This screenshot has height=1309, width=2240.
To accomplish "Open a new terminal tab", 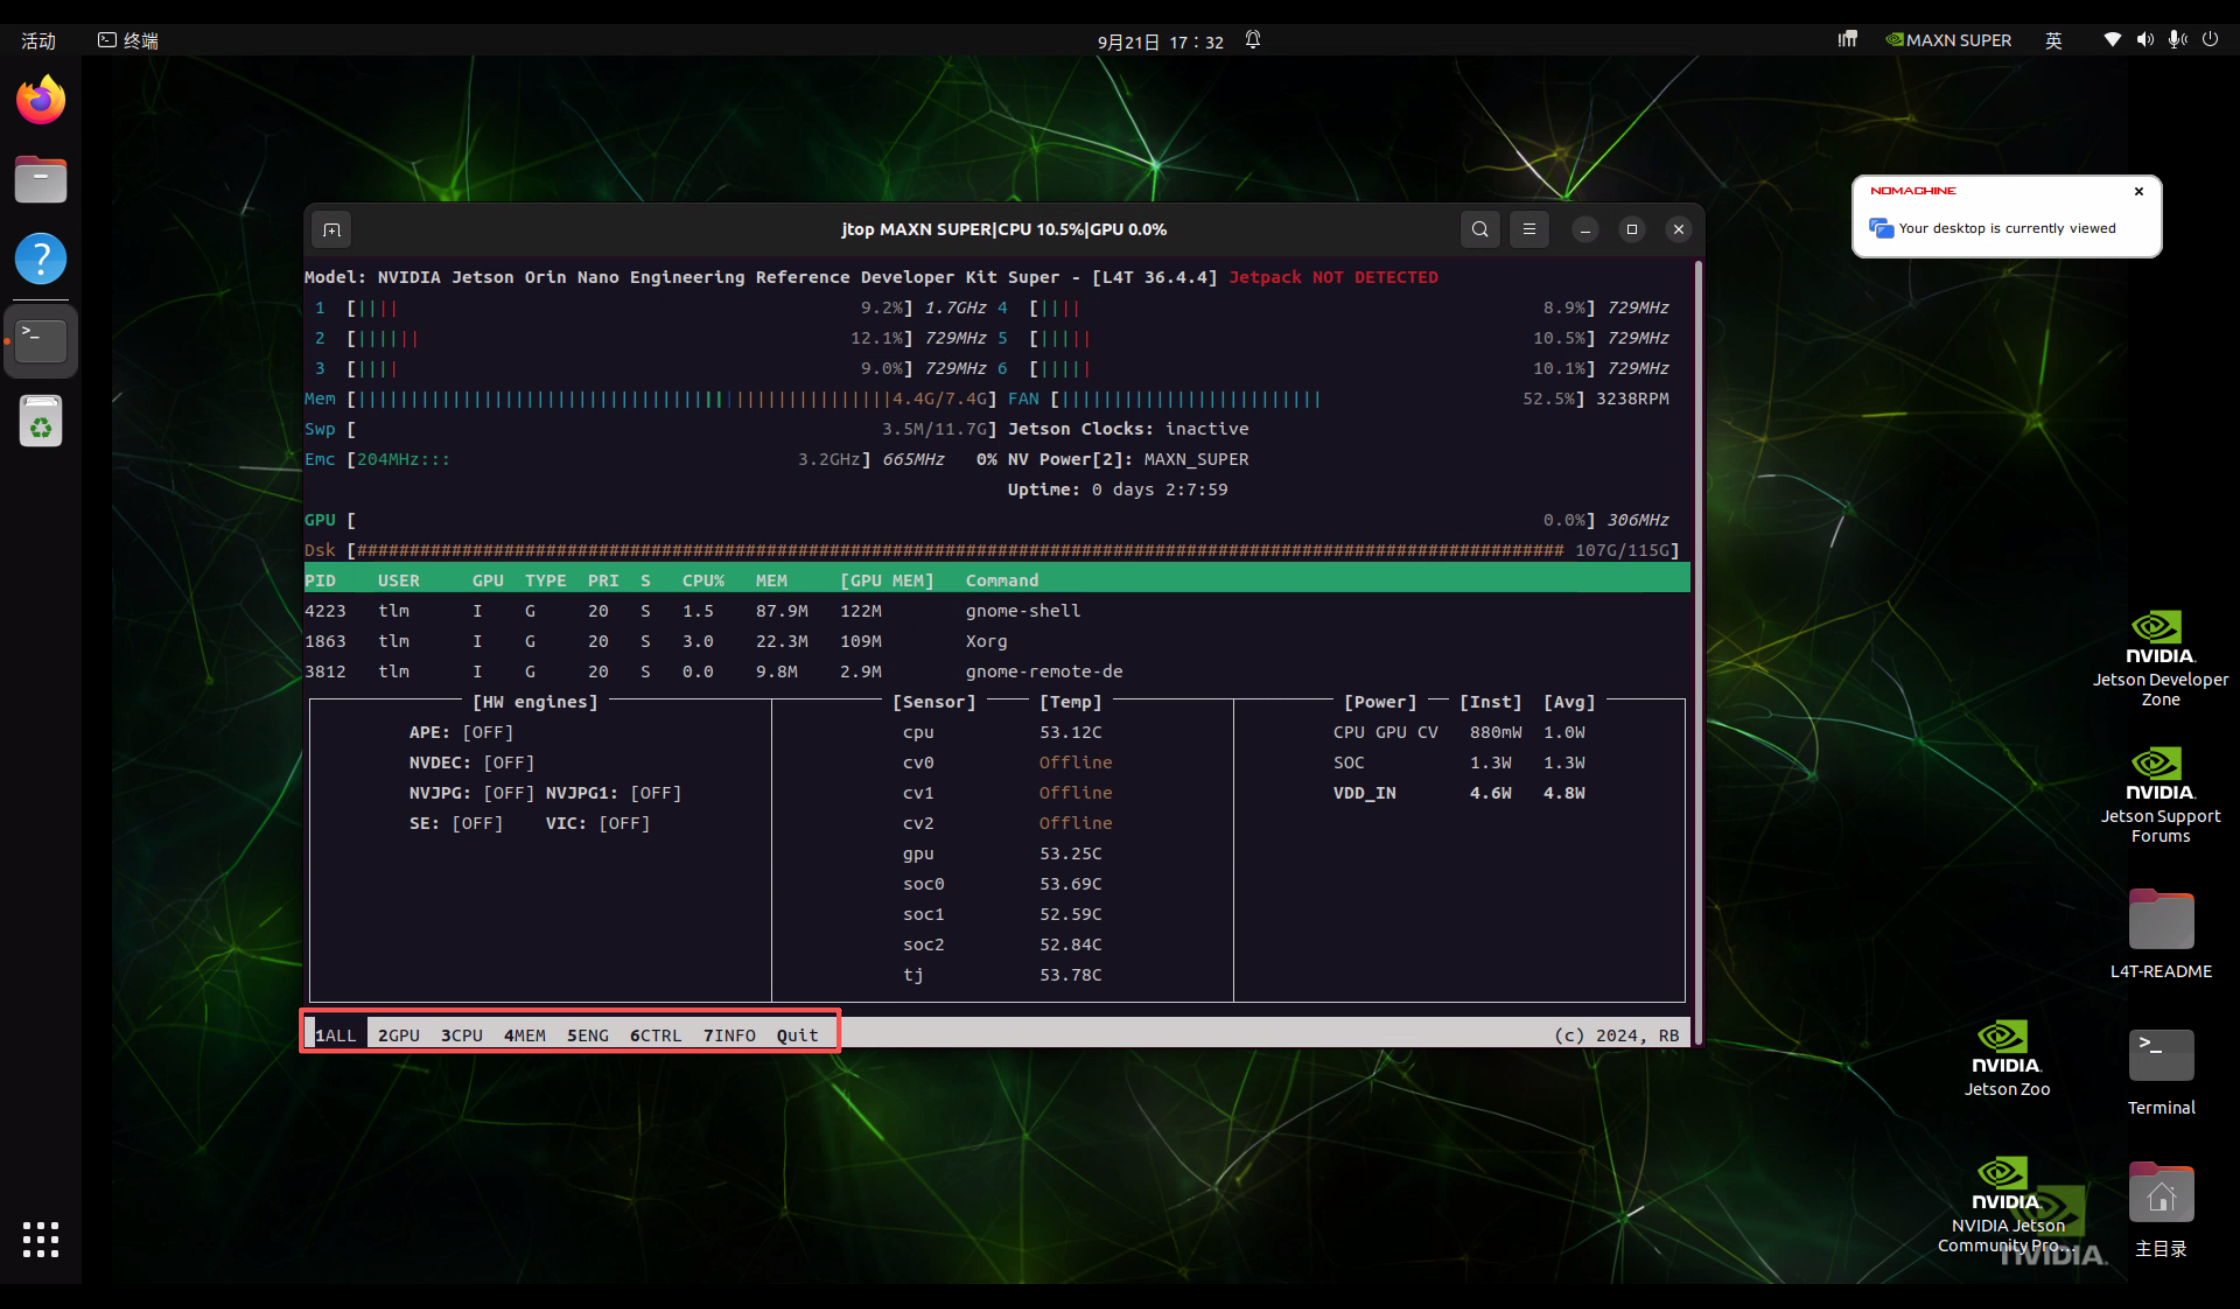I will tap(332, 230).
